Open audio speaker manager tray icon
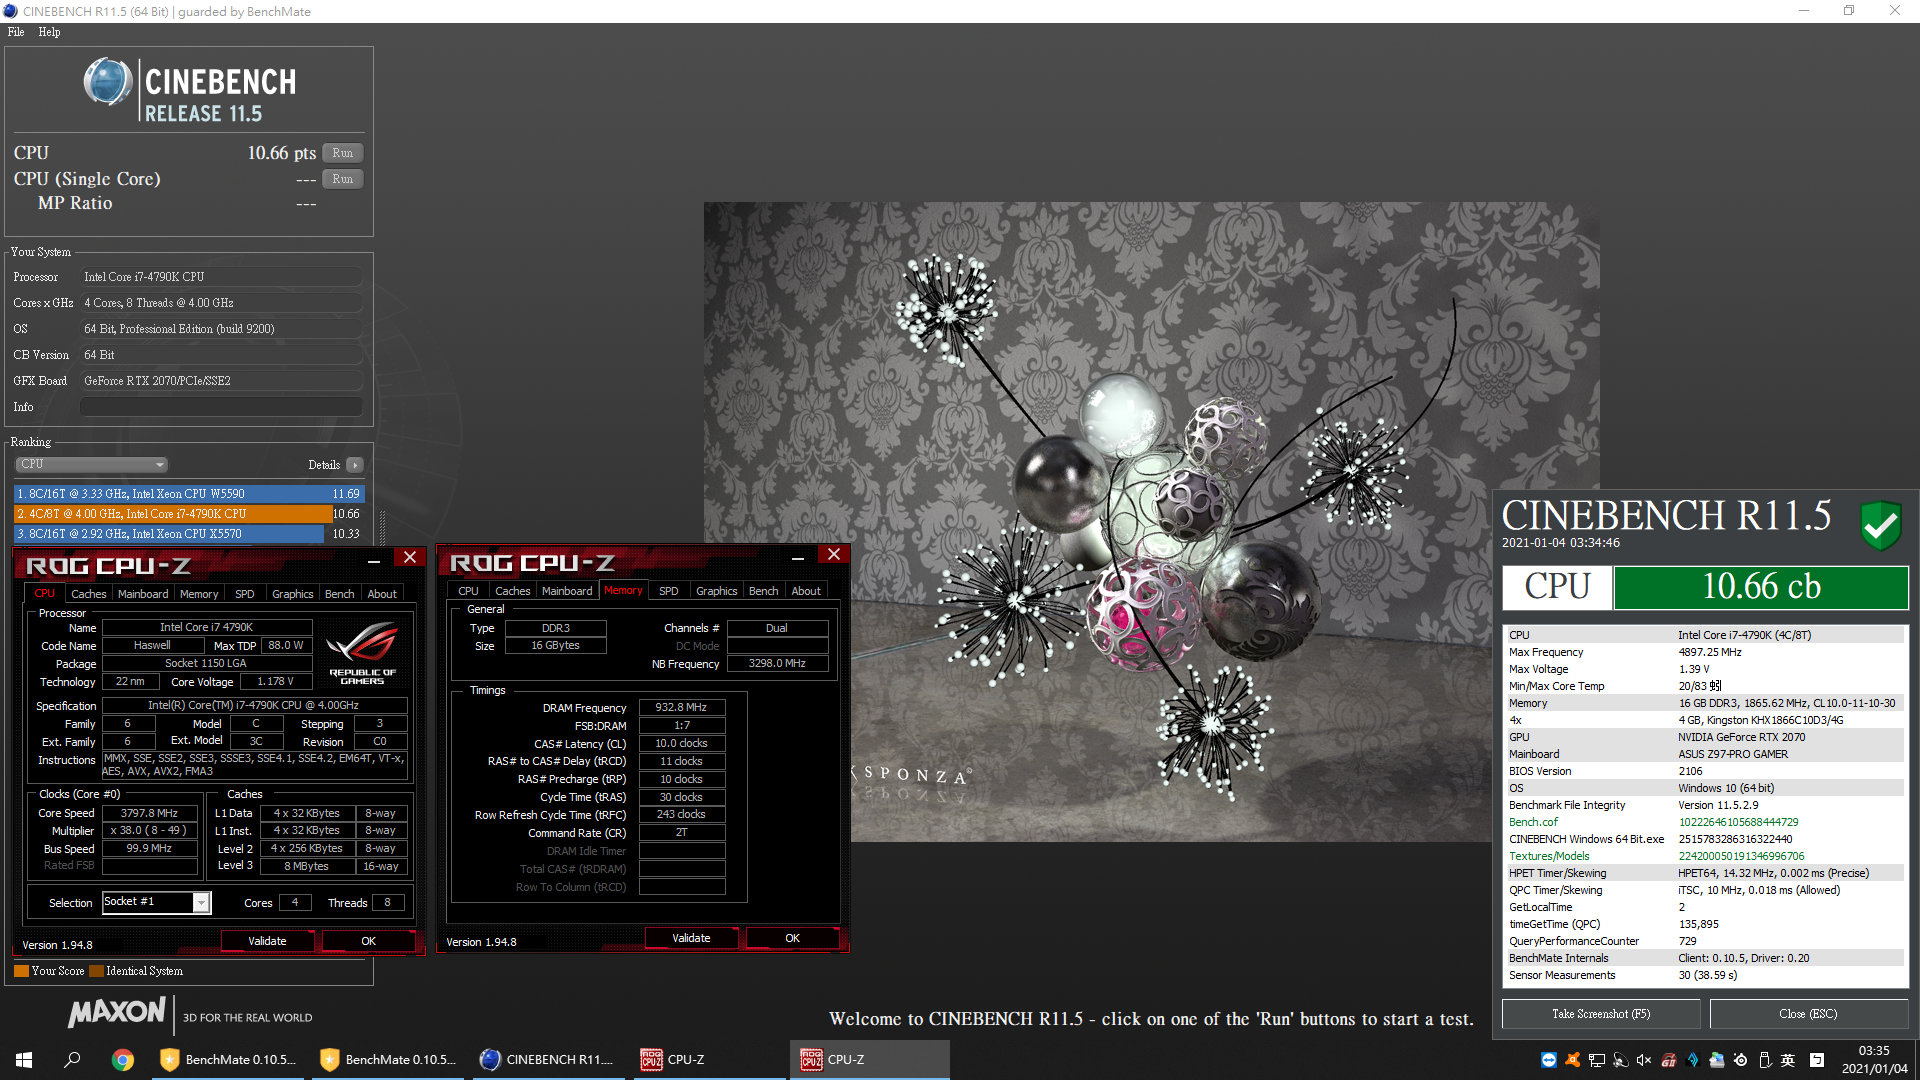The height and width of the screenshot is (1080, 1920). coord(1621,1060)
